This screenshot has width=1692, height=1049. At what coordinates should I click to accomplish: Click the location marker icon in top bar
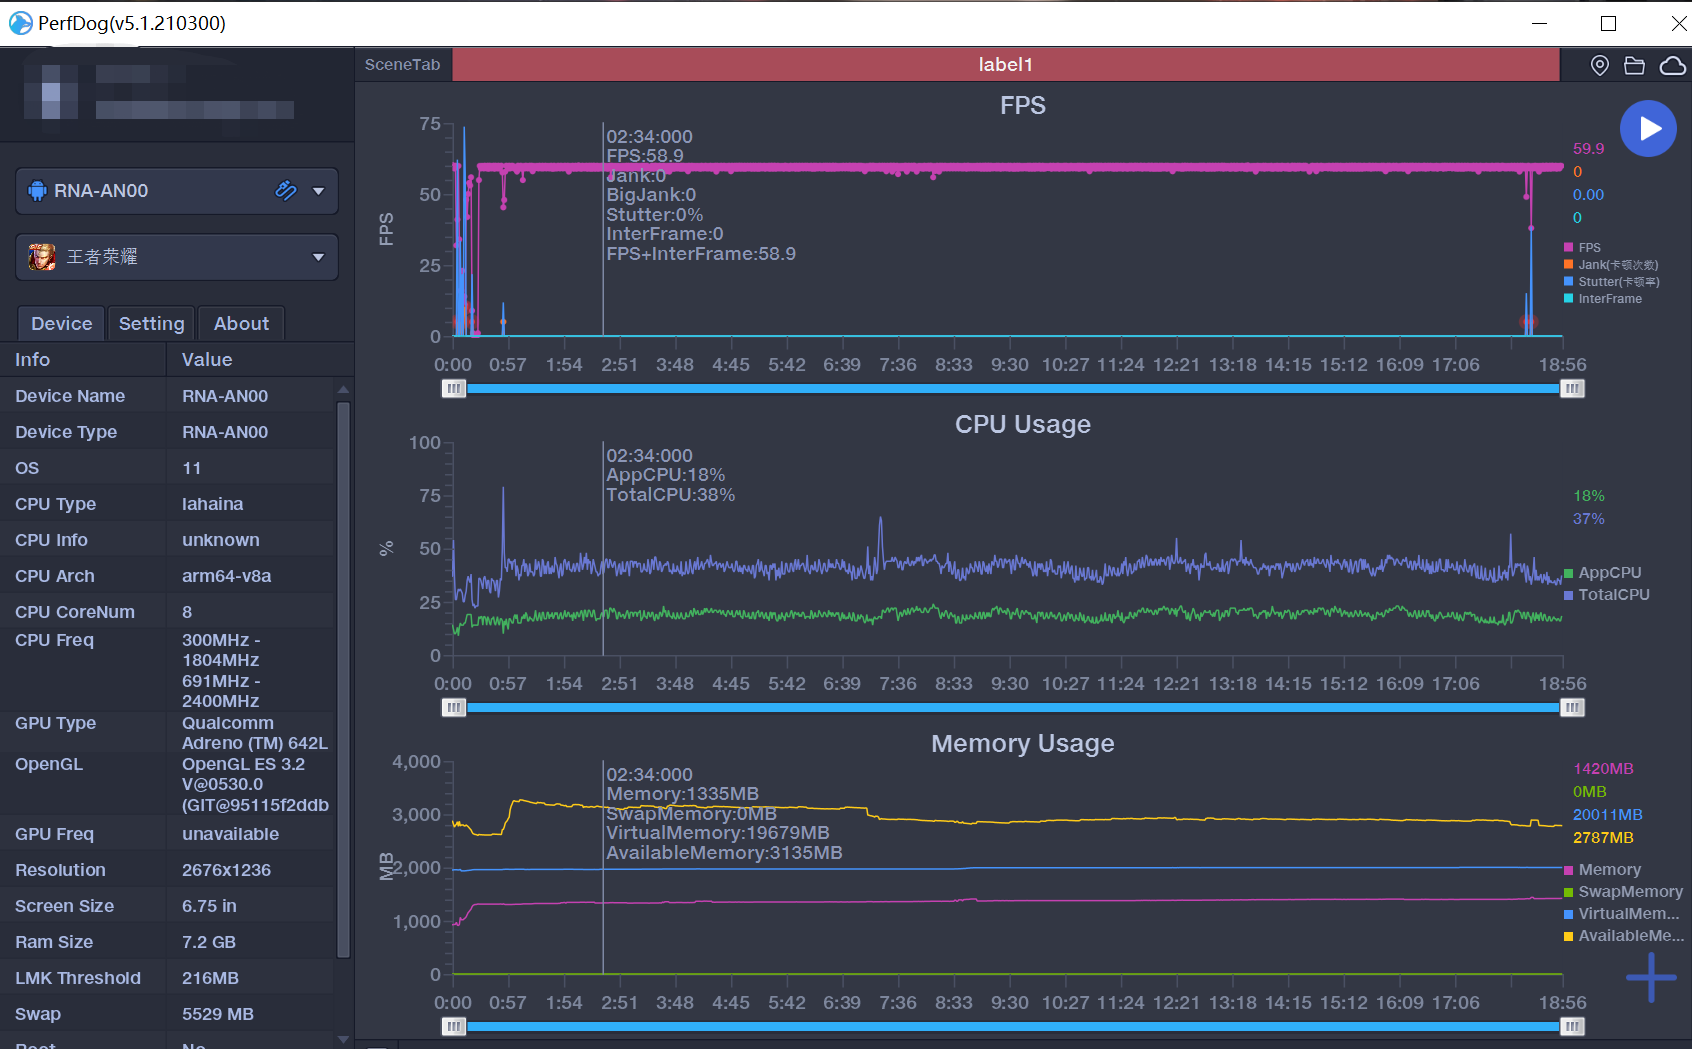point(1600,65)
